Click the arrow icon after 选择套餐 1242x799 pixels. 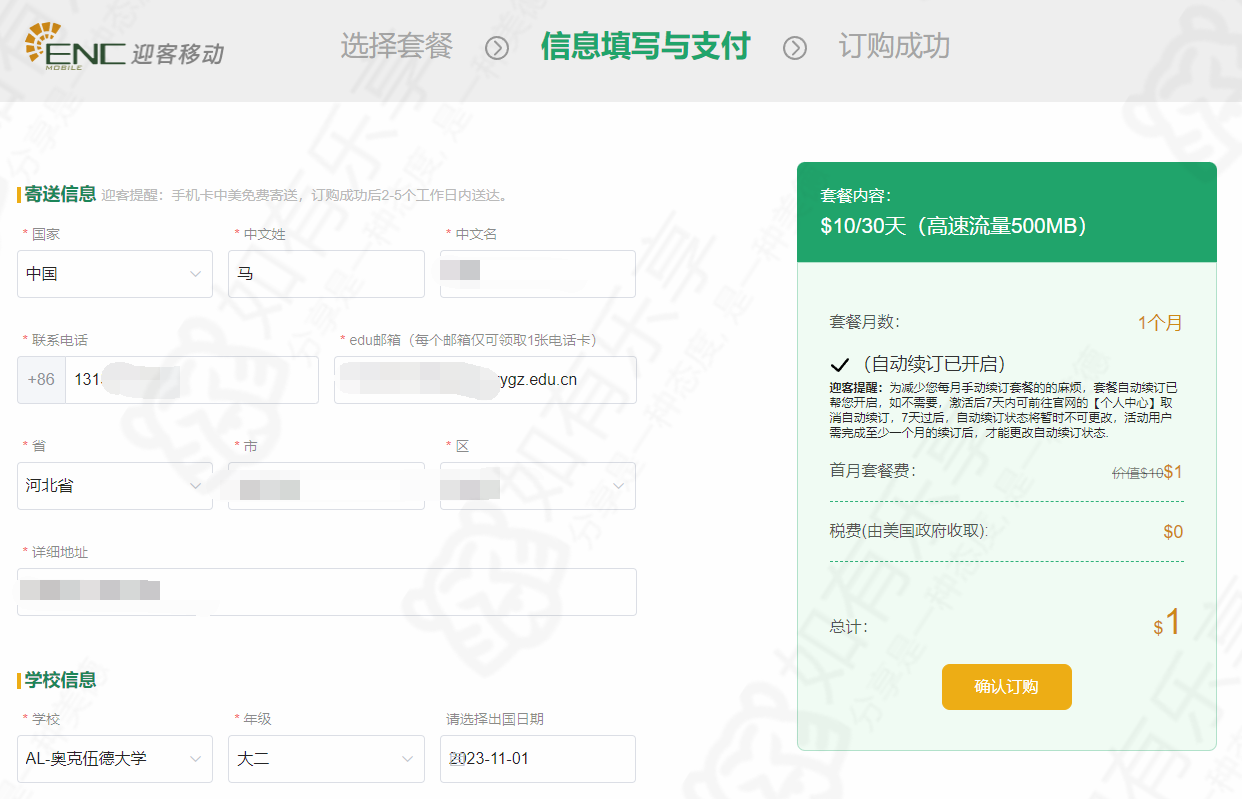(497, 48)
